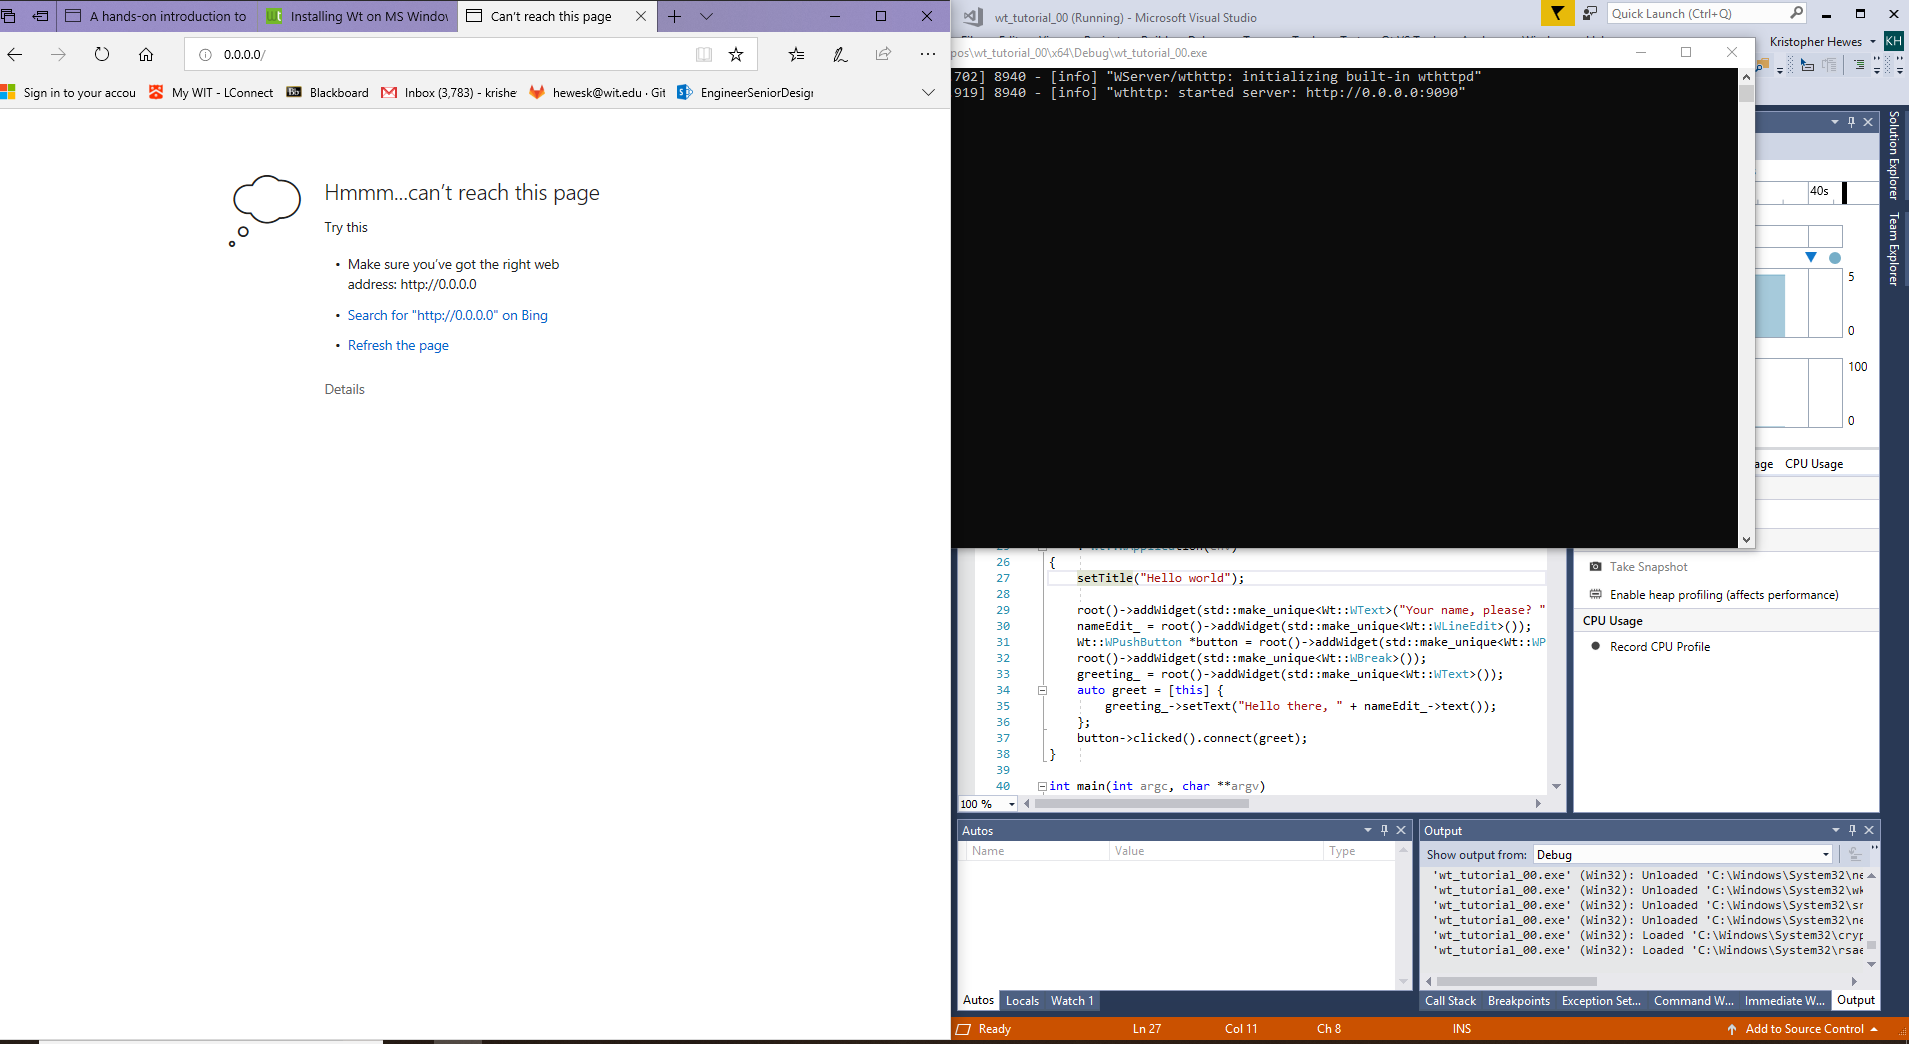Go back in the Edge browser
1909x1044 pixels.
point(15,54)
